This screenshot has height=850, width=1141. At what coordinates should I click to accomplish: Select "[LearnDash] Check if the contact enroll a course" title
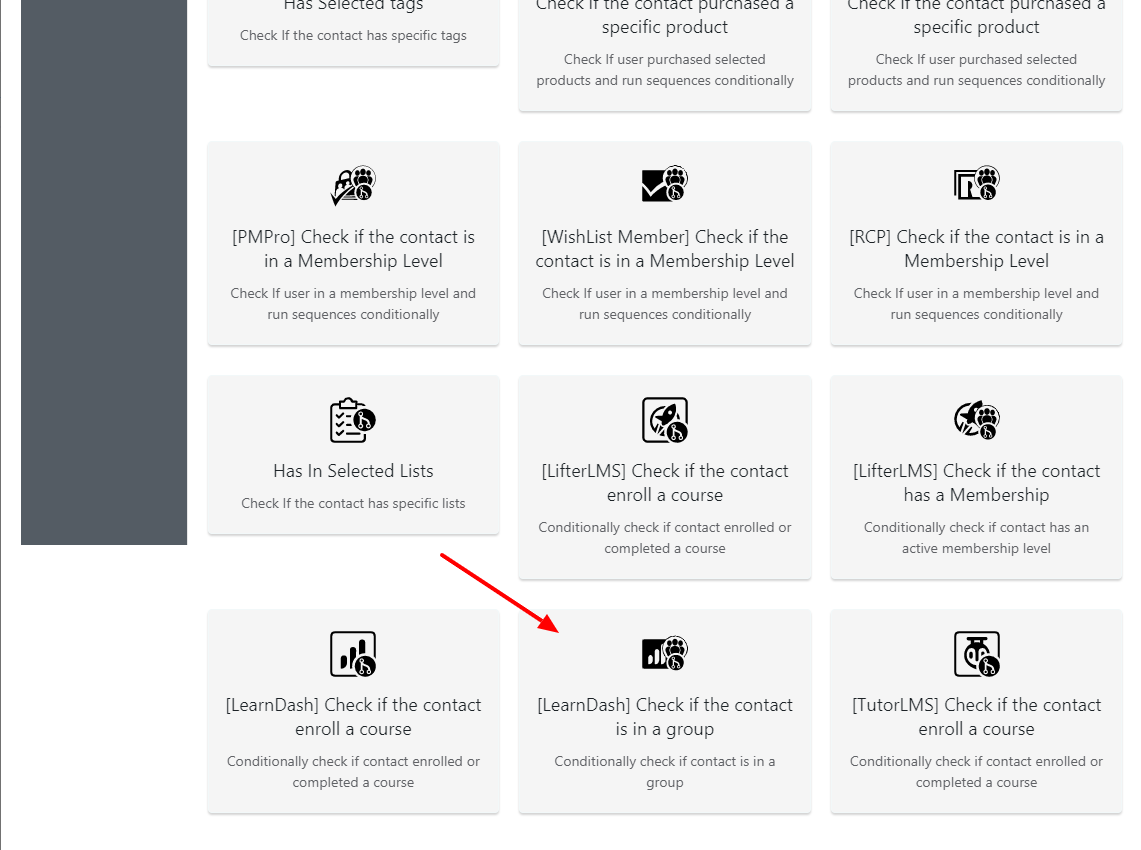click(x=353, y=717)
